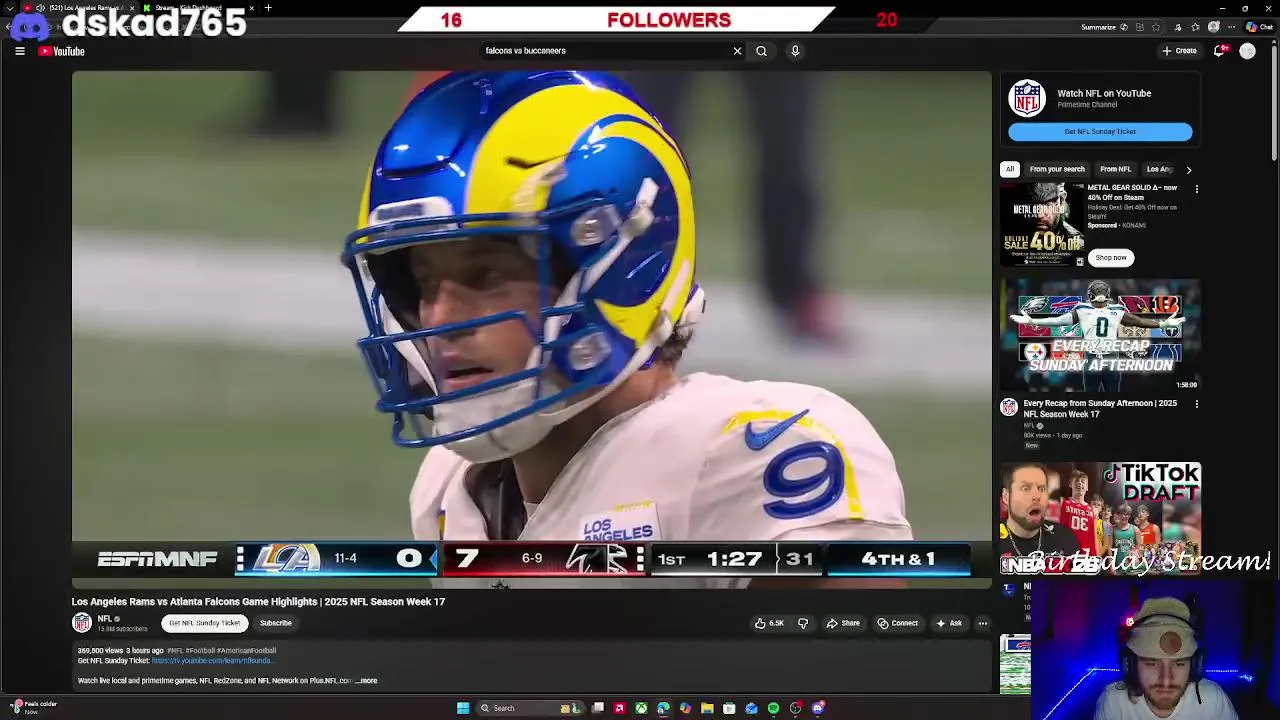Go to the YouTube home logo
Viewport: 1280px width, 720px height.
[x=61, y=51]
